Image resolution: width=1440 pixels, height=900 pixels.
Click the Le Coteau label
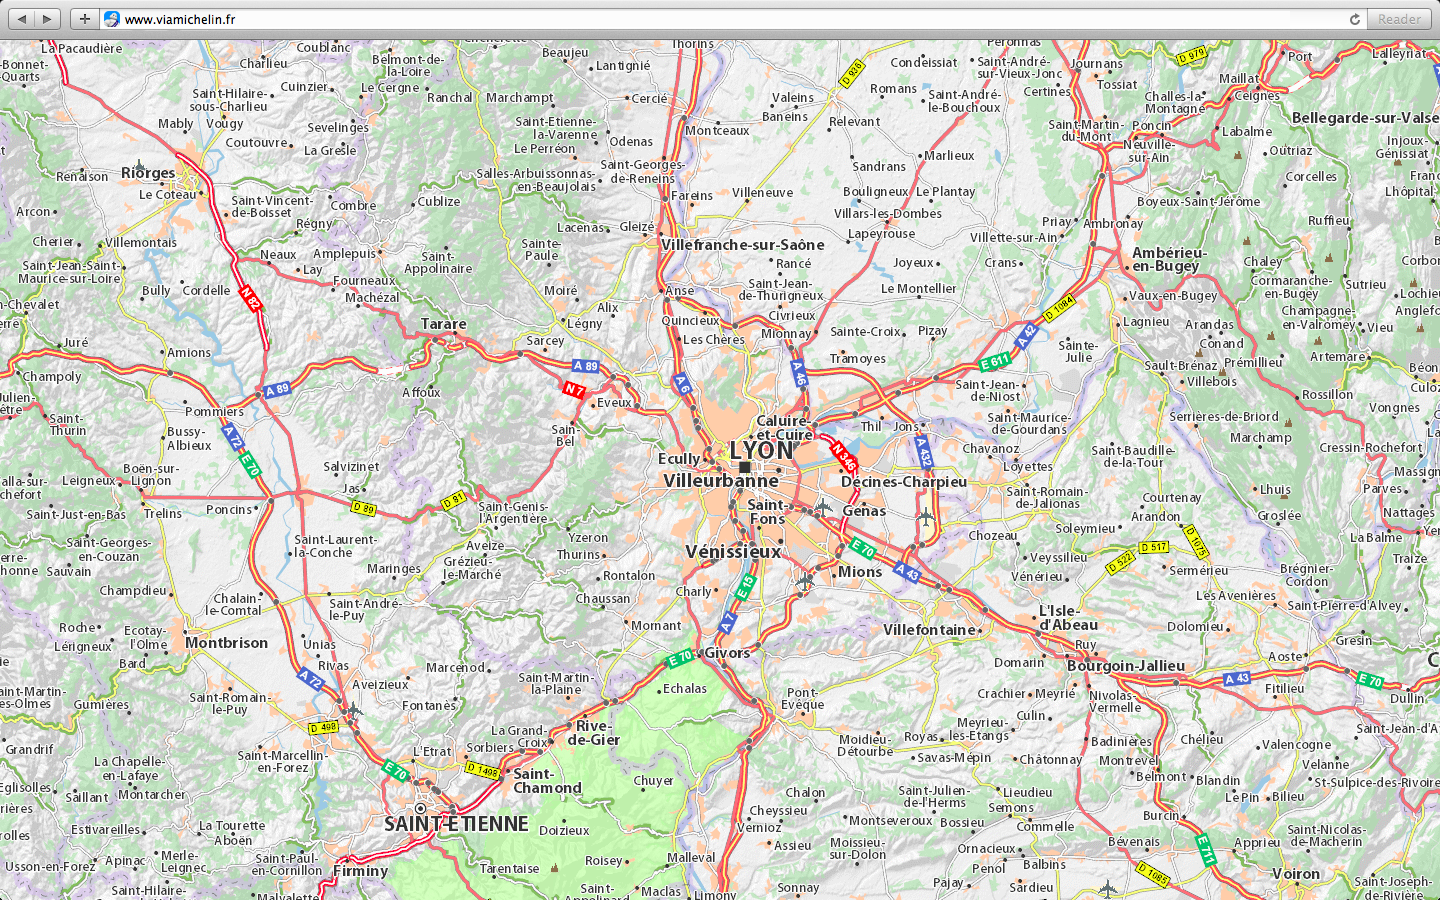coord(168,195)
